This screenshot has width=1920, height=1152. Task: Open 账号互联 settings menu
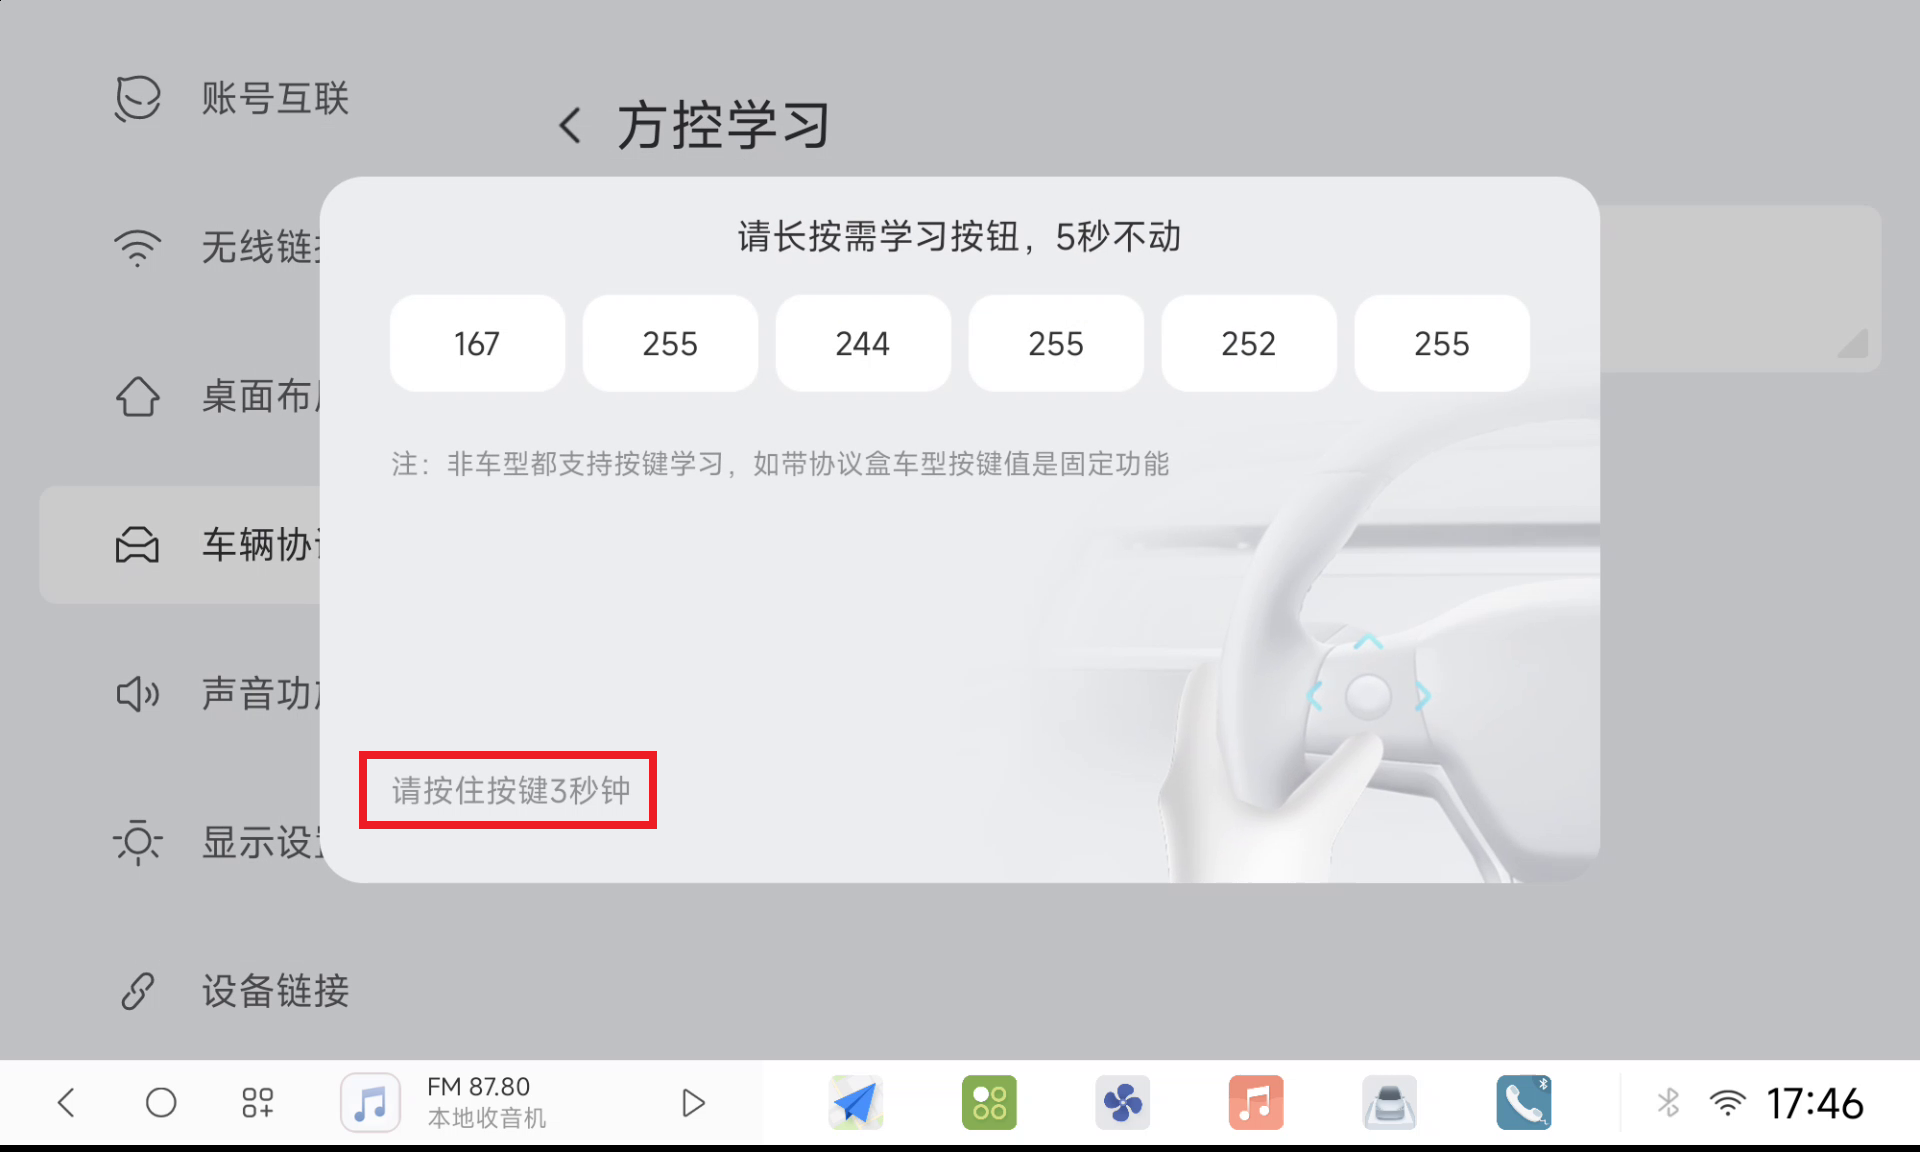[274, 98]
